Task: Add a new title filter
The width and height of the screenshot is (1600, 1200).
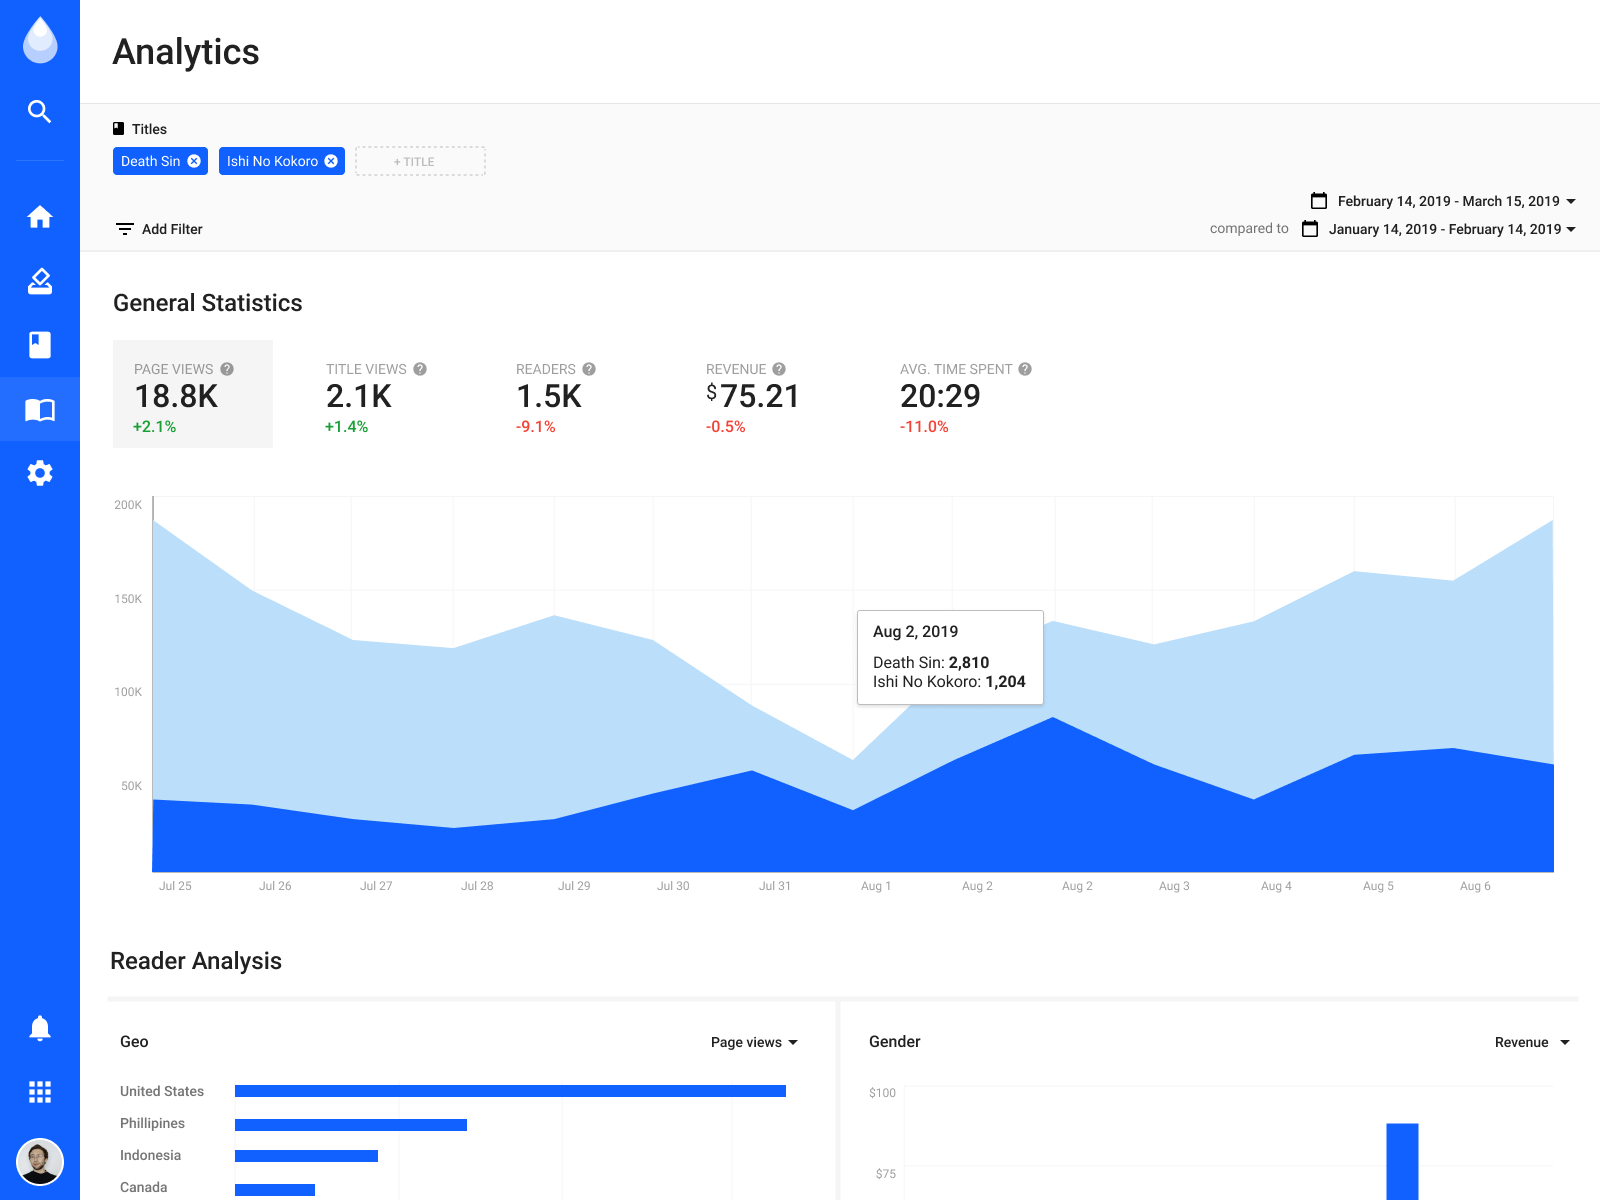Action: 420,161
